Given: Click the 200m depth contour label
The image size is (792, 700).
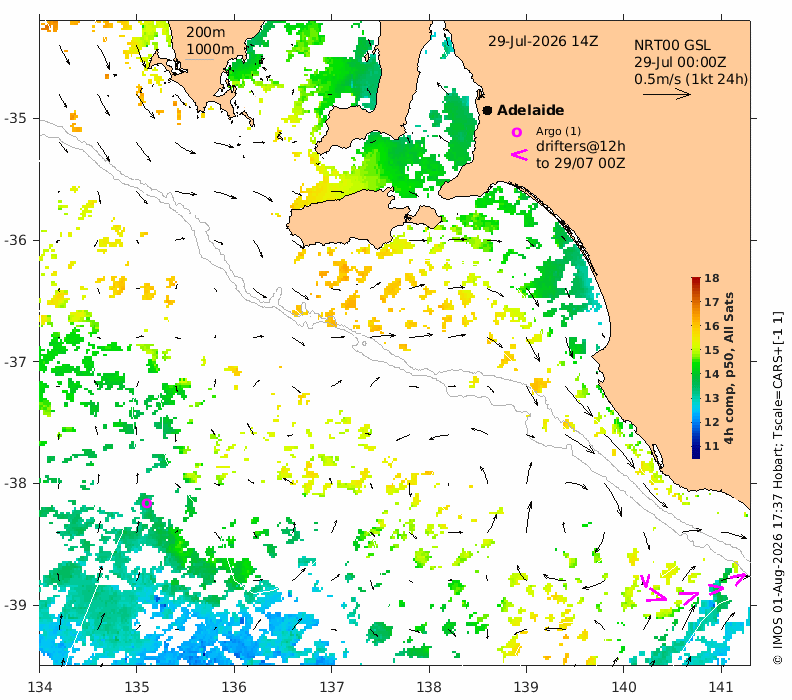Looking at the screenshot, I should pos(205,32).
